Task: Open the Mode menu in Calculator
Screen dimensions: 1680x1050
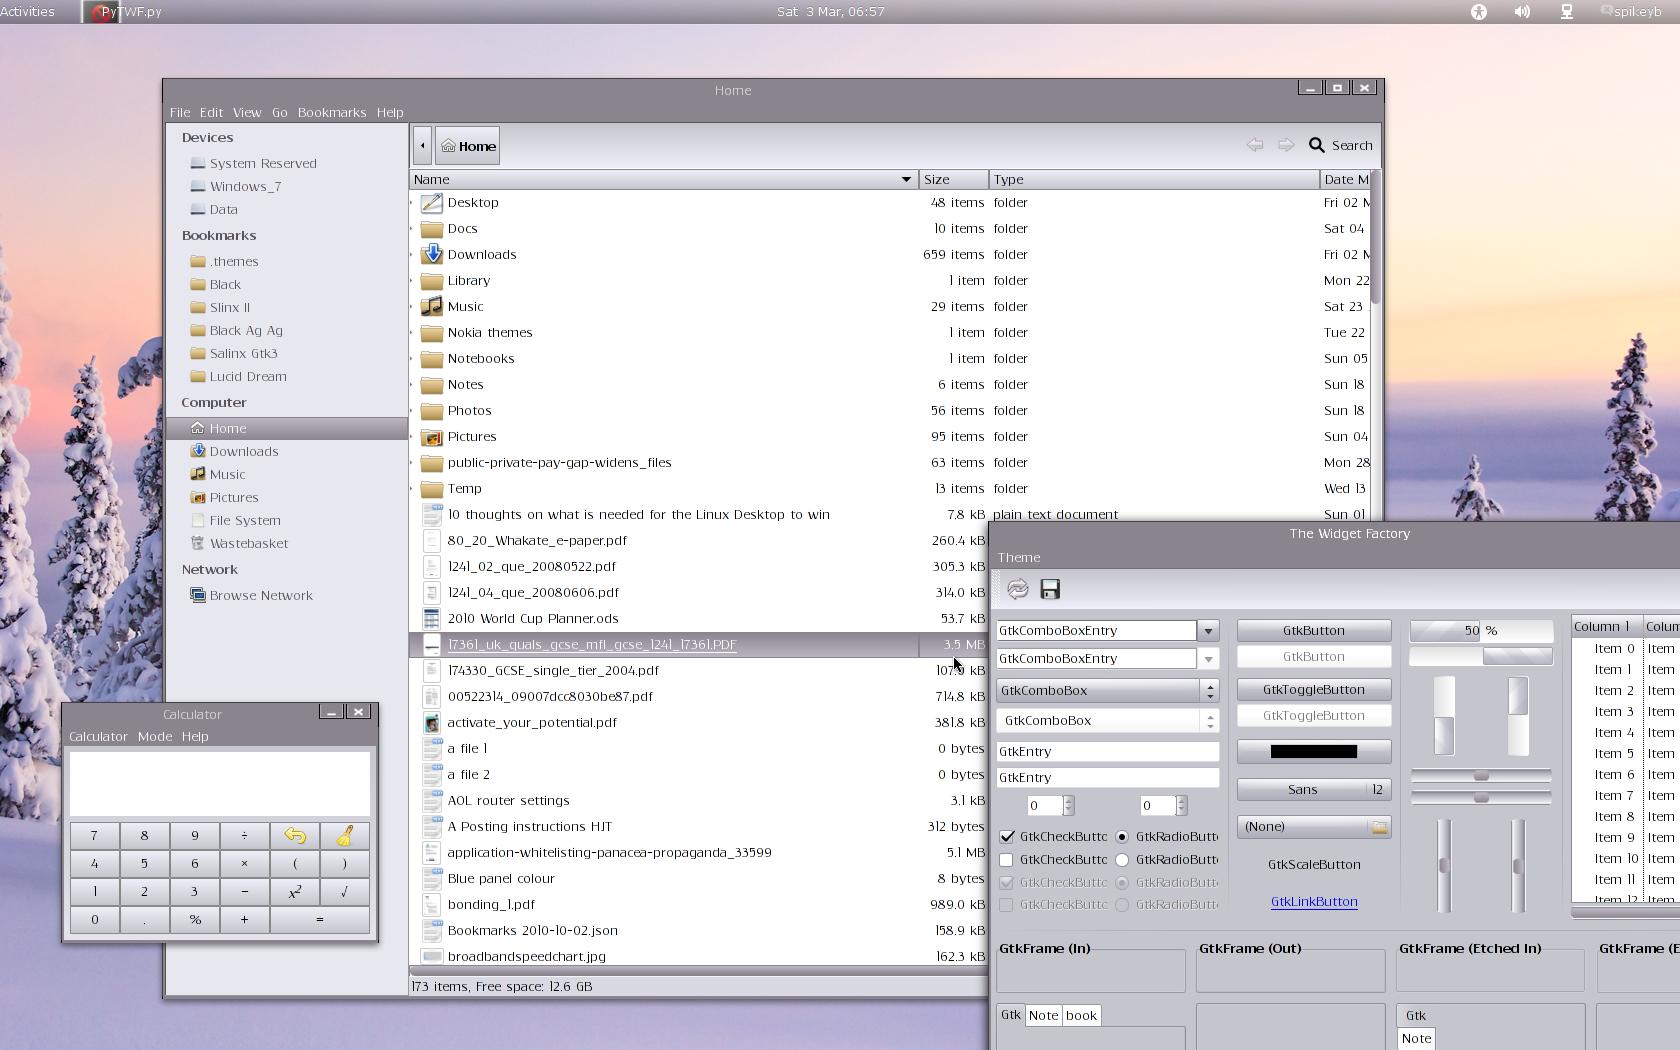Action: (155, 736)
